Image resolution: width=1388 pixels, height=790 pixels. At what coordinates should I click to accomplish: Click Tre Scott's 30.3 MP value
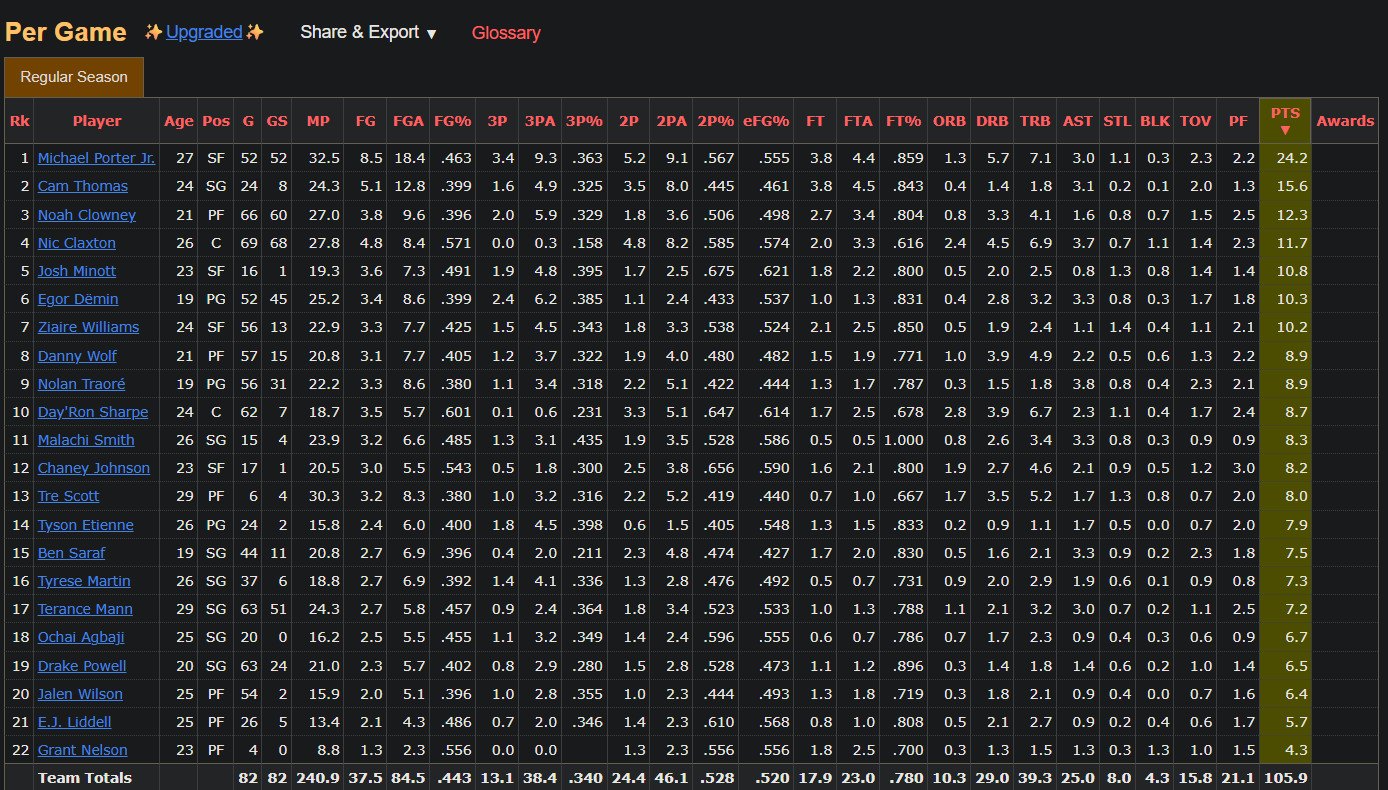[325, 496]
